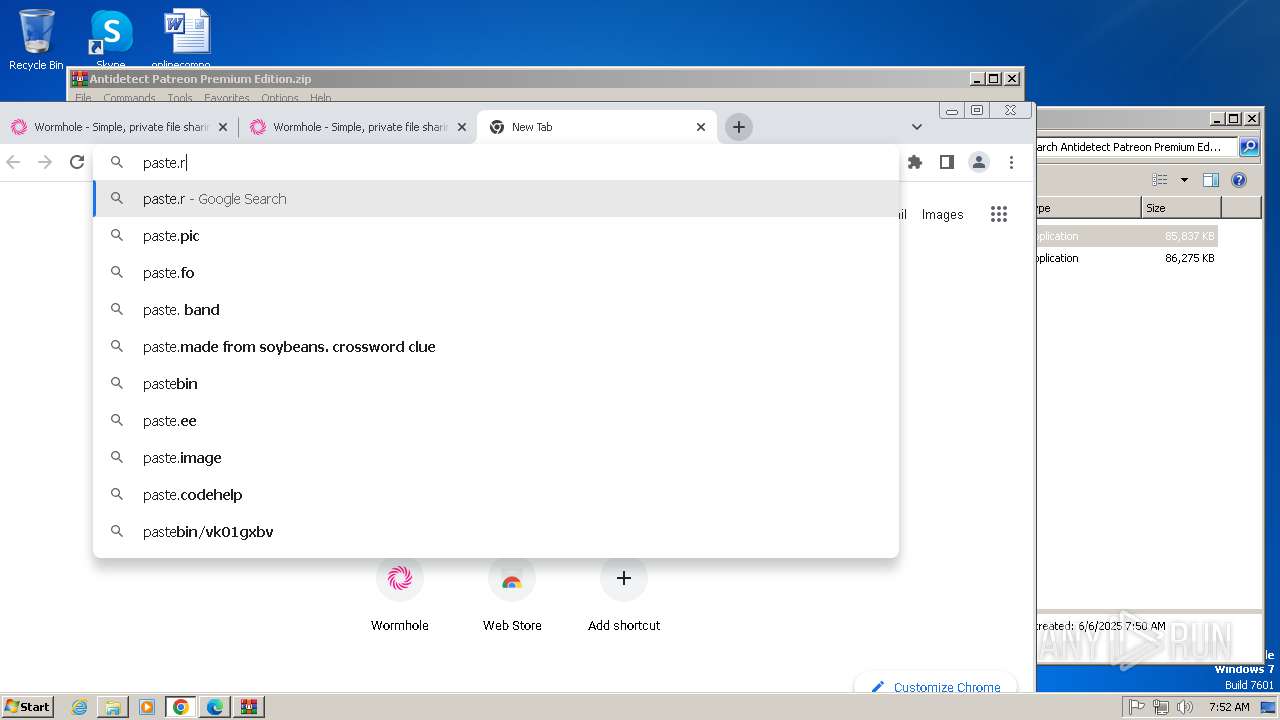1280x720 pixels.
Task: Select the 85,837 KB application row
Action: pos(1127,236)
